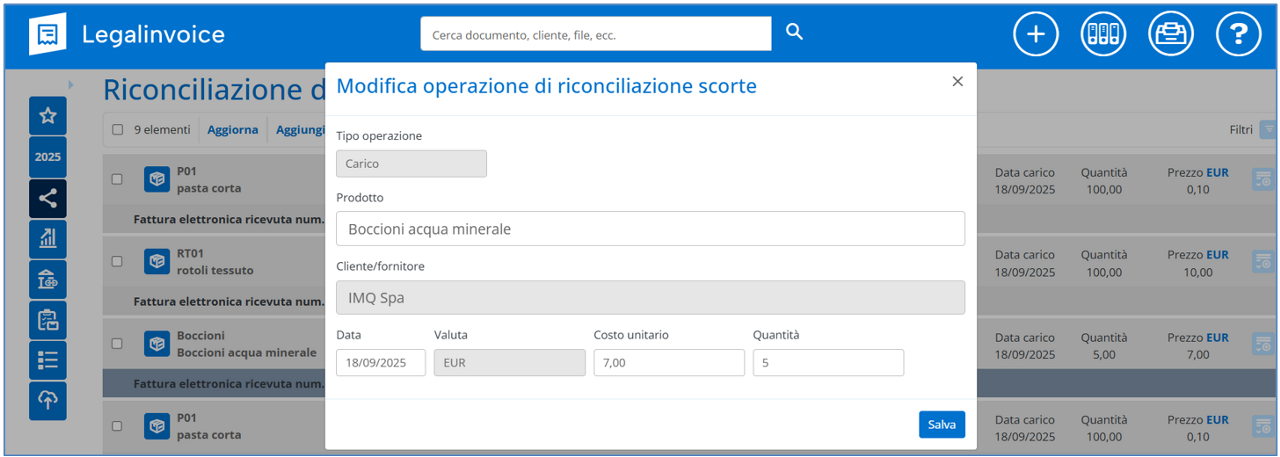
Task: Open the 2025 year selector in sidebar
Action: pyautogui.click(x=48, y=157)
